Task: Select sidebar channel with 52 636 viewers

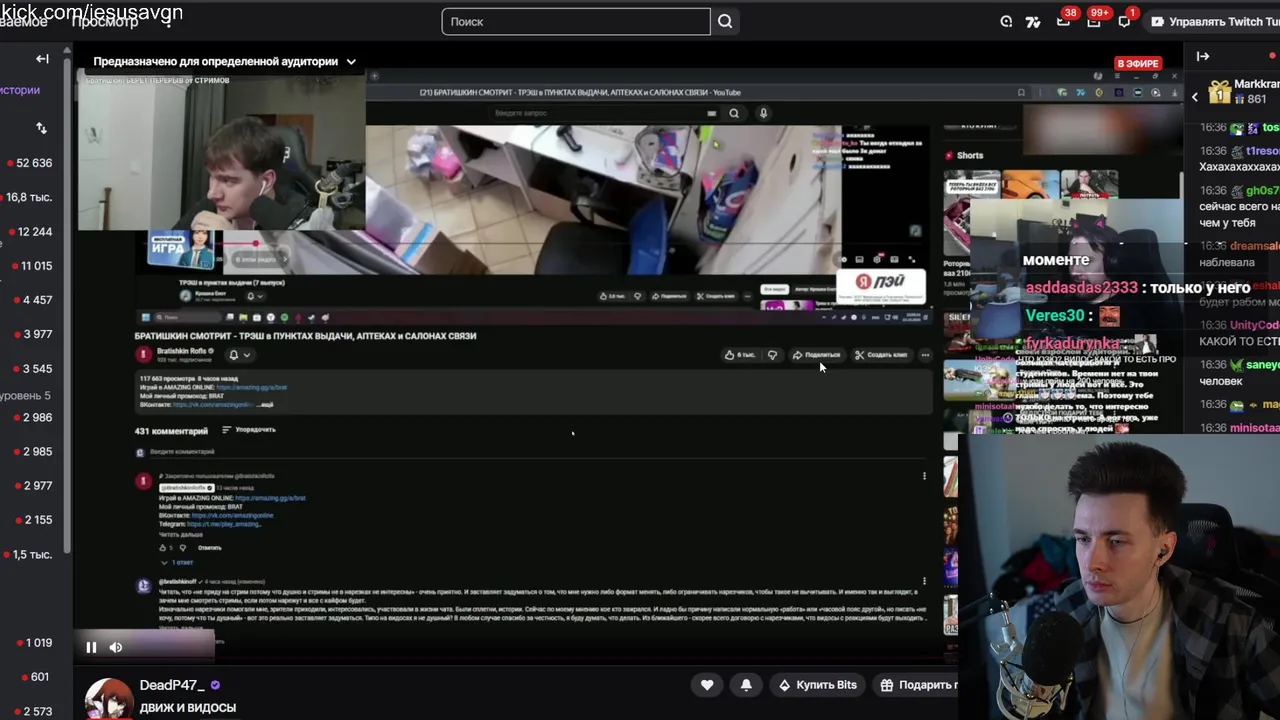Action: point(31,163)
